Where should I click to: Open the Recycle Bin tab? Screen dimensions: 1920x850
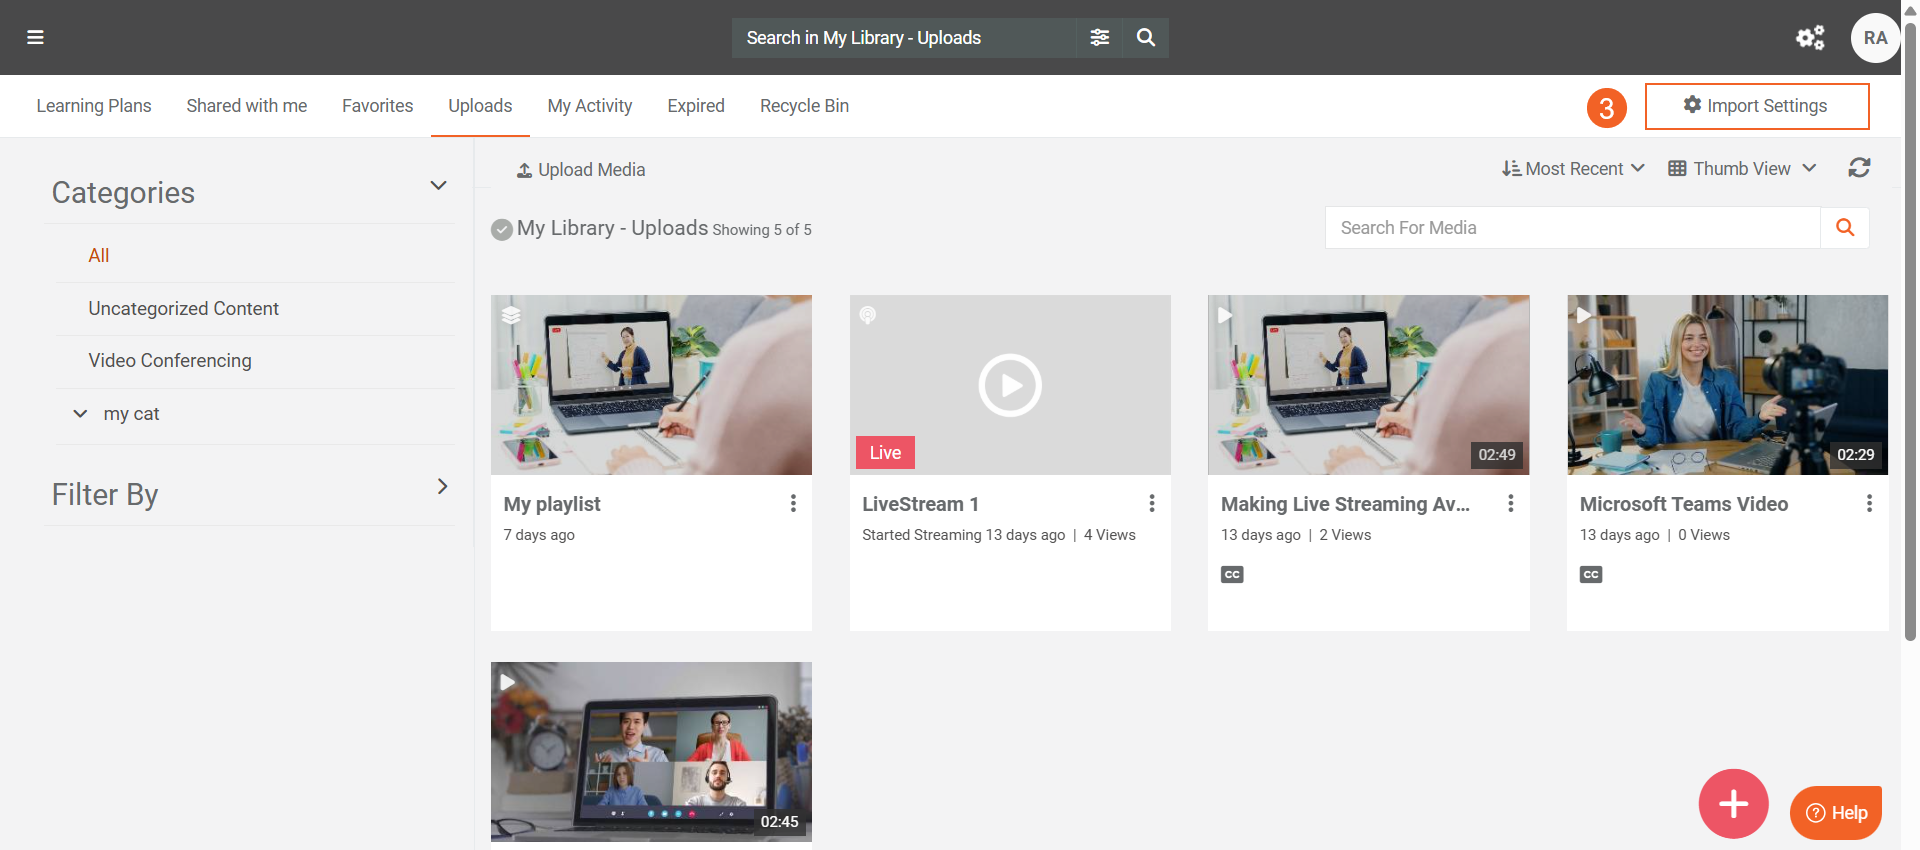[x=804, y=106]
